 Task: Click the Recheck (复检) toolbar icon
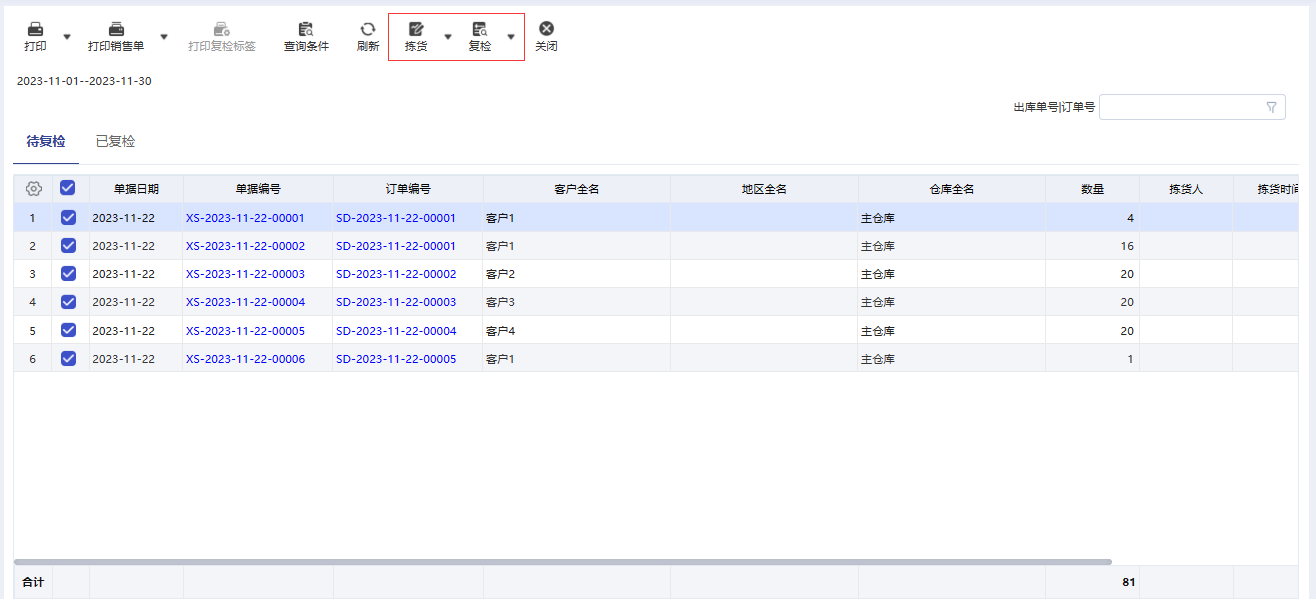pos(480,30)
